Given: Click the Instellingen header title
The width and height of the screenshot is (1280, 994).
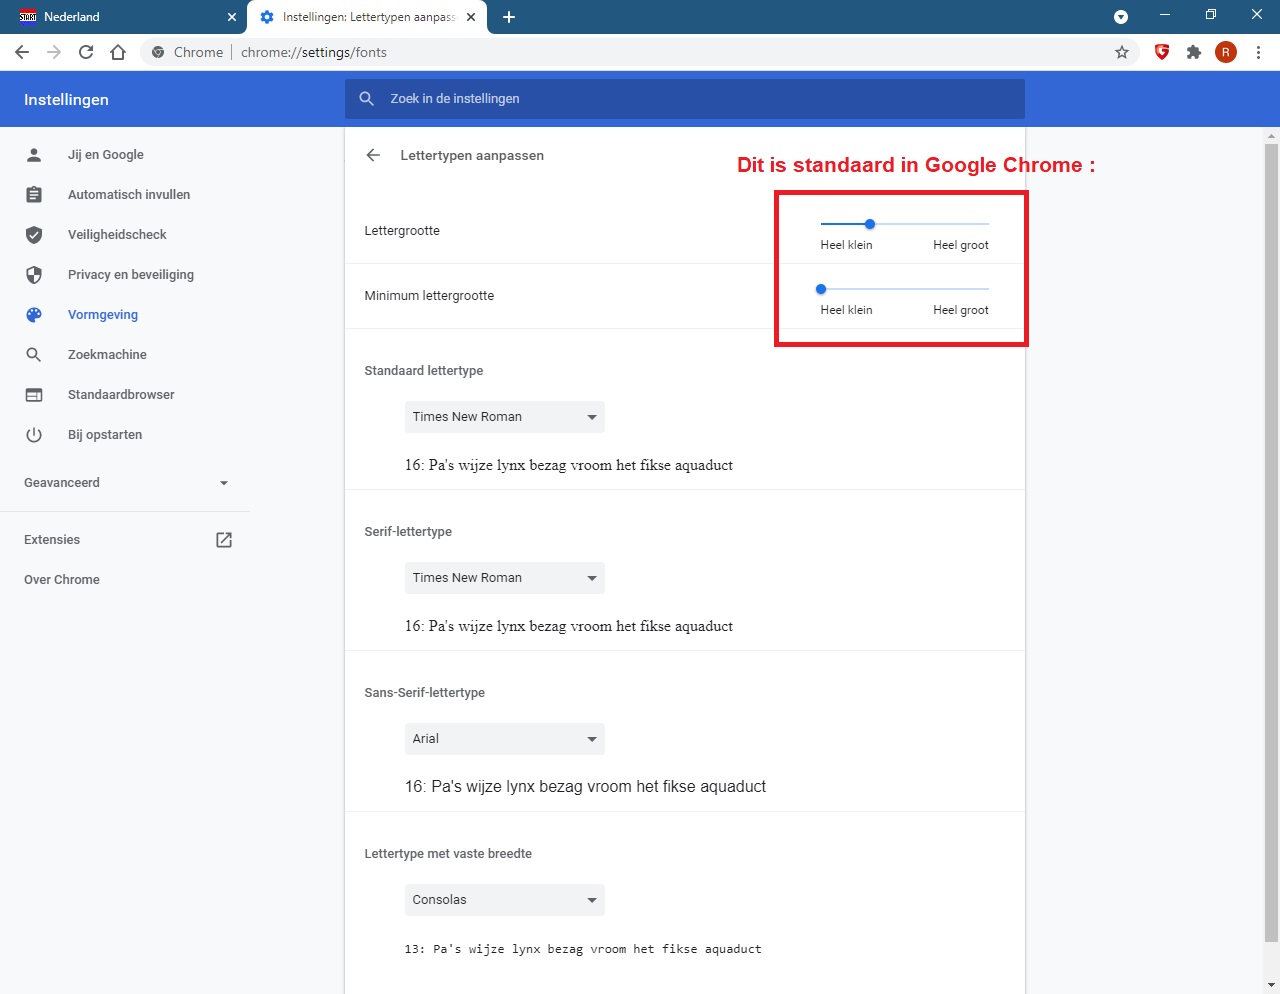Looking at the screenshot, I should pyautogui.click(x=66, y=99).
